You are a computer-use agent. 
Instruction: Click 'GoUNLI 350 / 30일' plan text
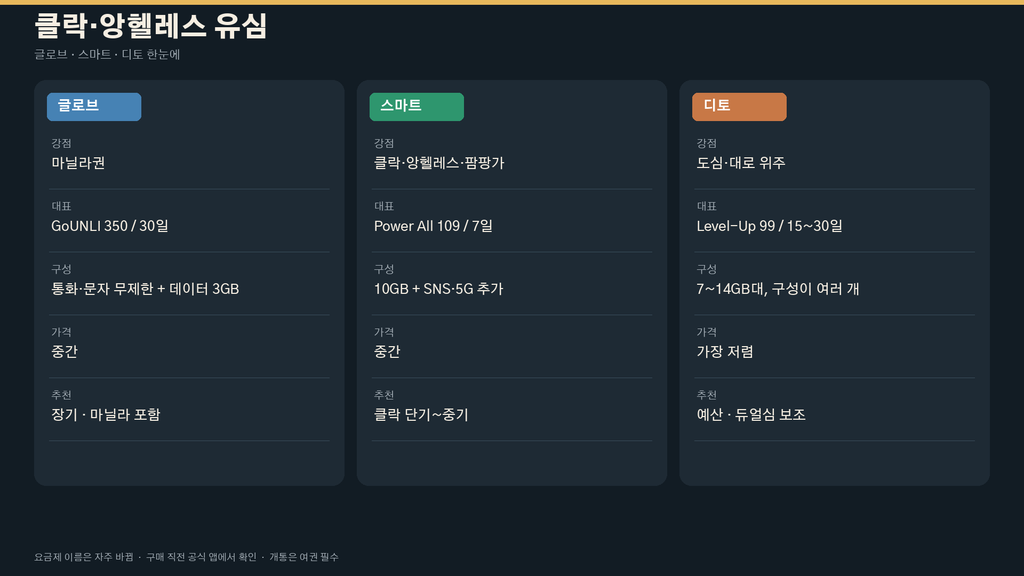[x=110, y=226]
